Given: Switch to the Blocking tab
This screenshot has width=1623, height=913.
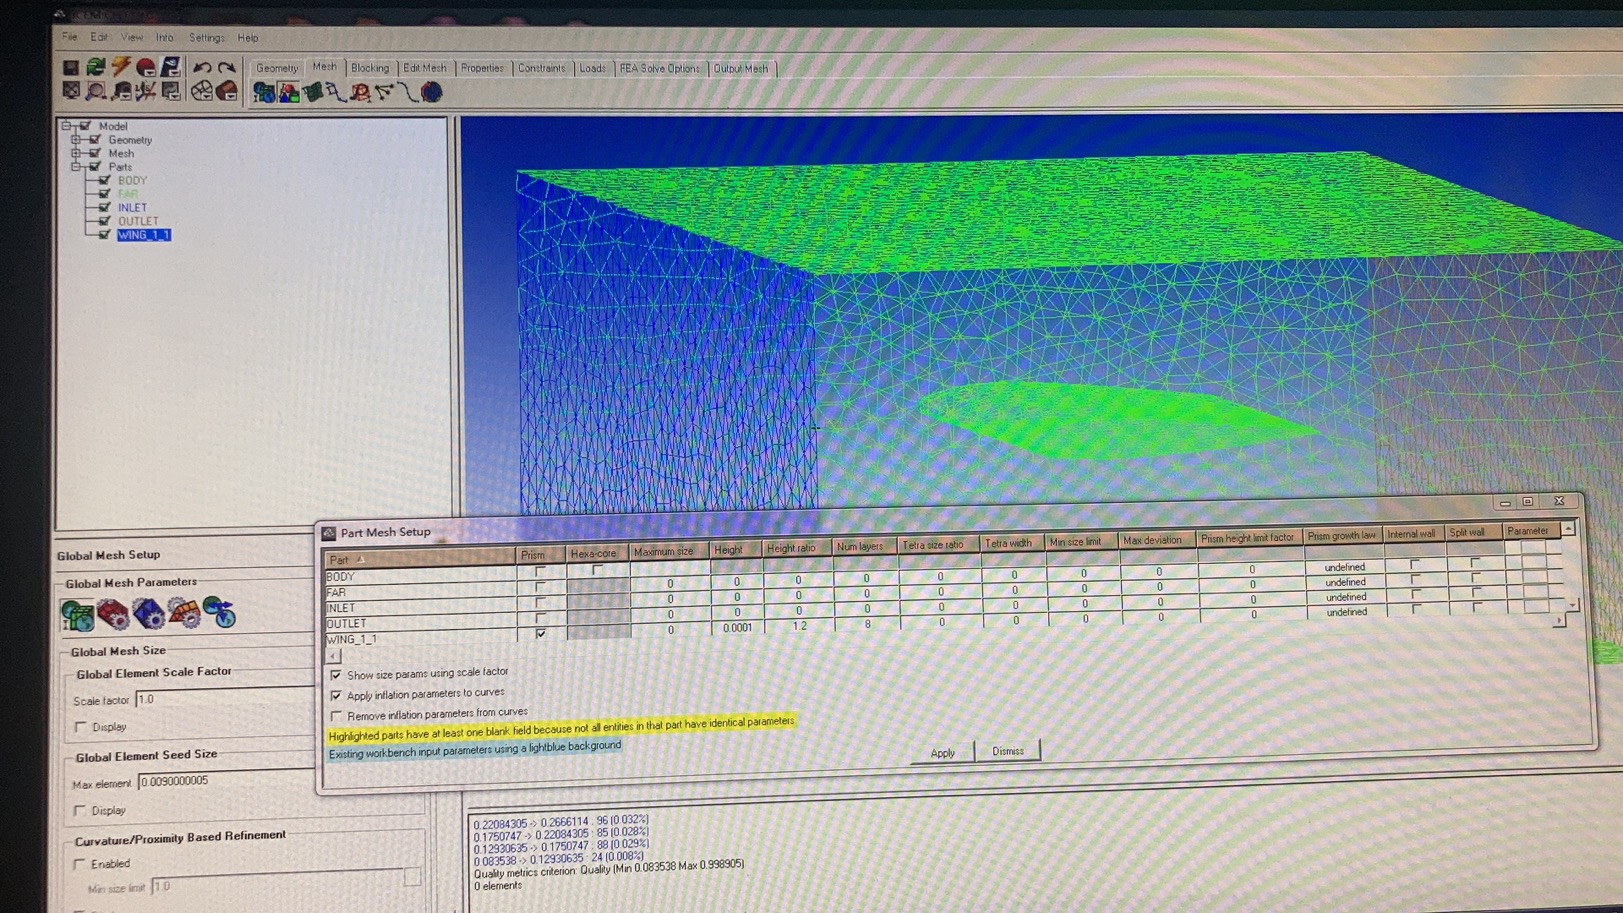Looking at the screenshot, I should pyautogui.click(x=370, y=68).
